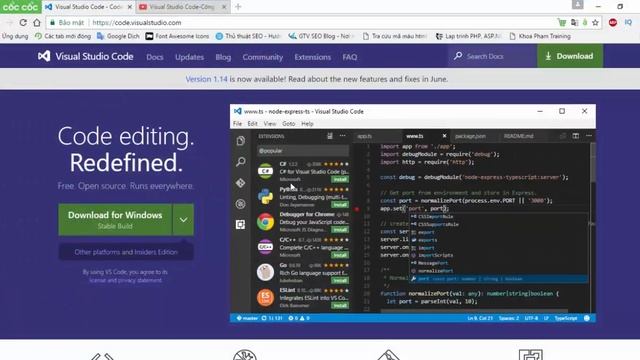Click the master branch in status bar
This screenshot has width=640, height=360.
pyautogui.click(x=247, y=318)
